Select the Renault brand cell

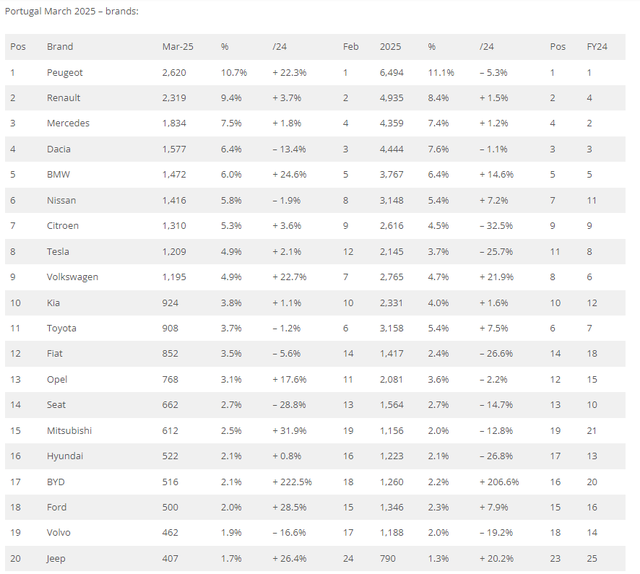pos(63,98)
